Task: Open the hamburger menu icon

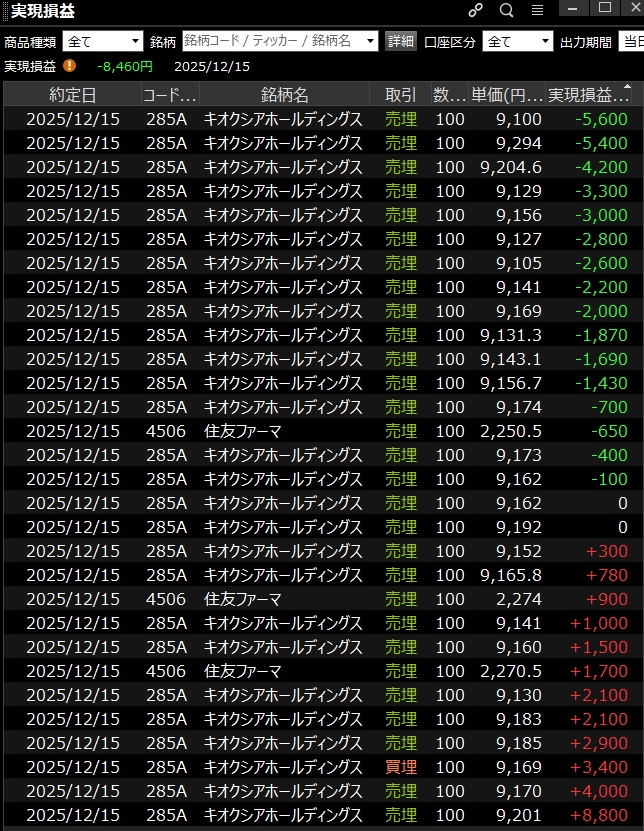Action: [x=537, y=11]
